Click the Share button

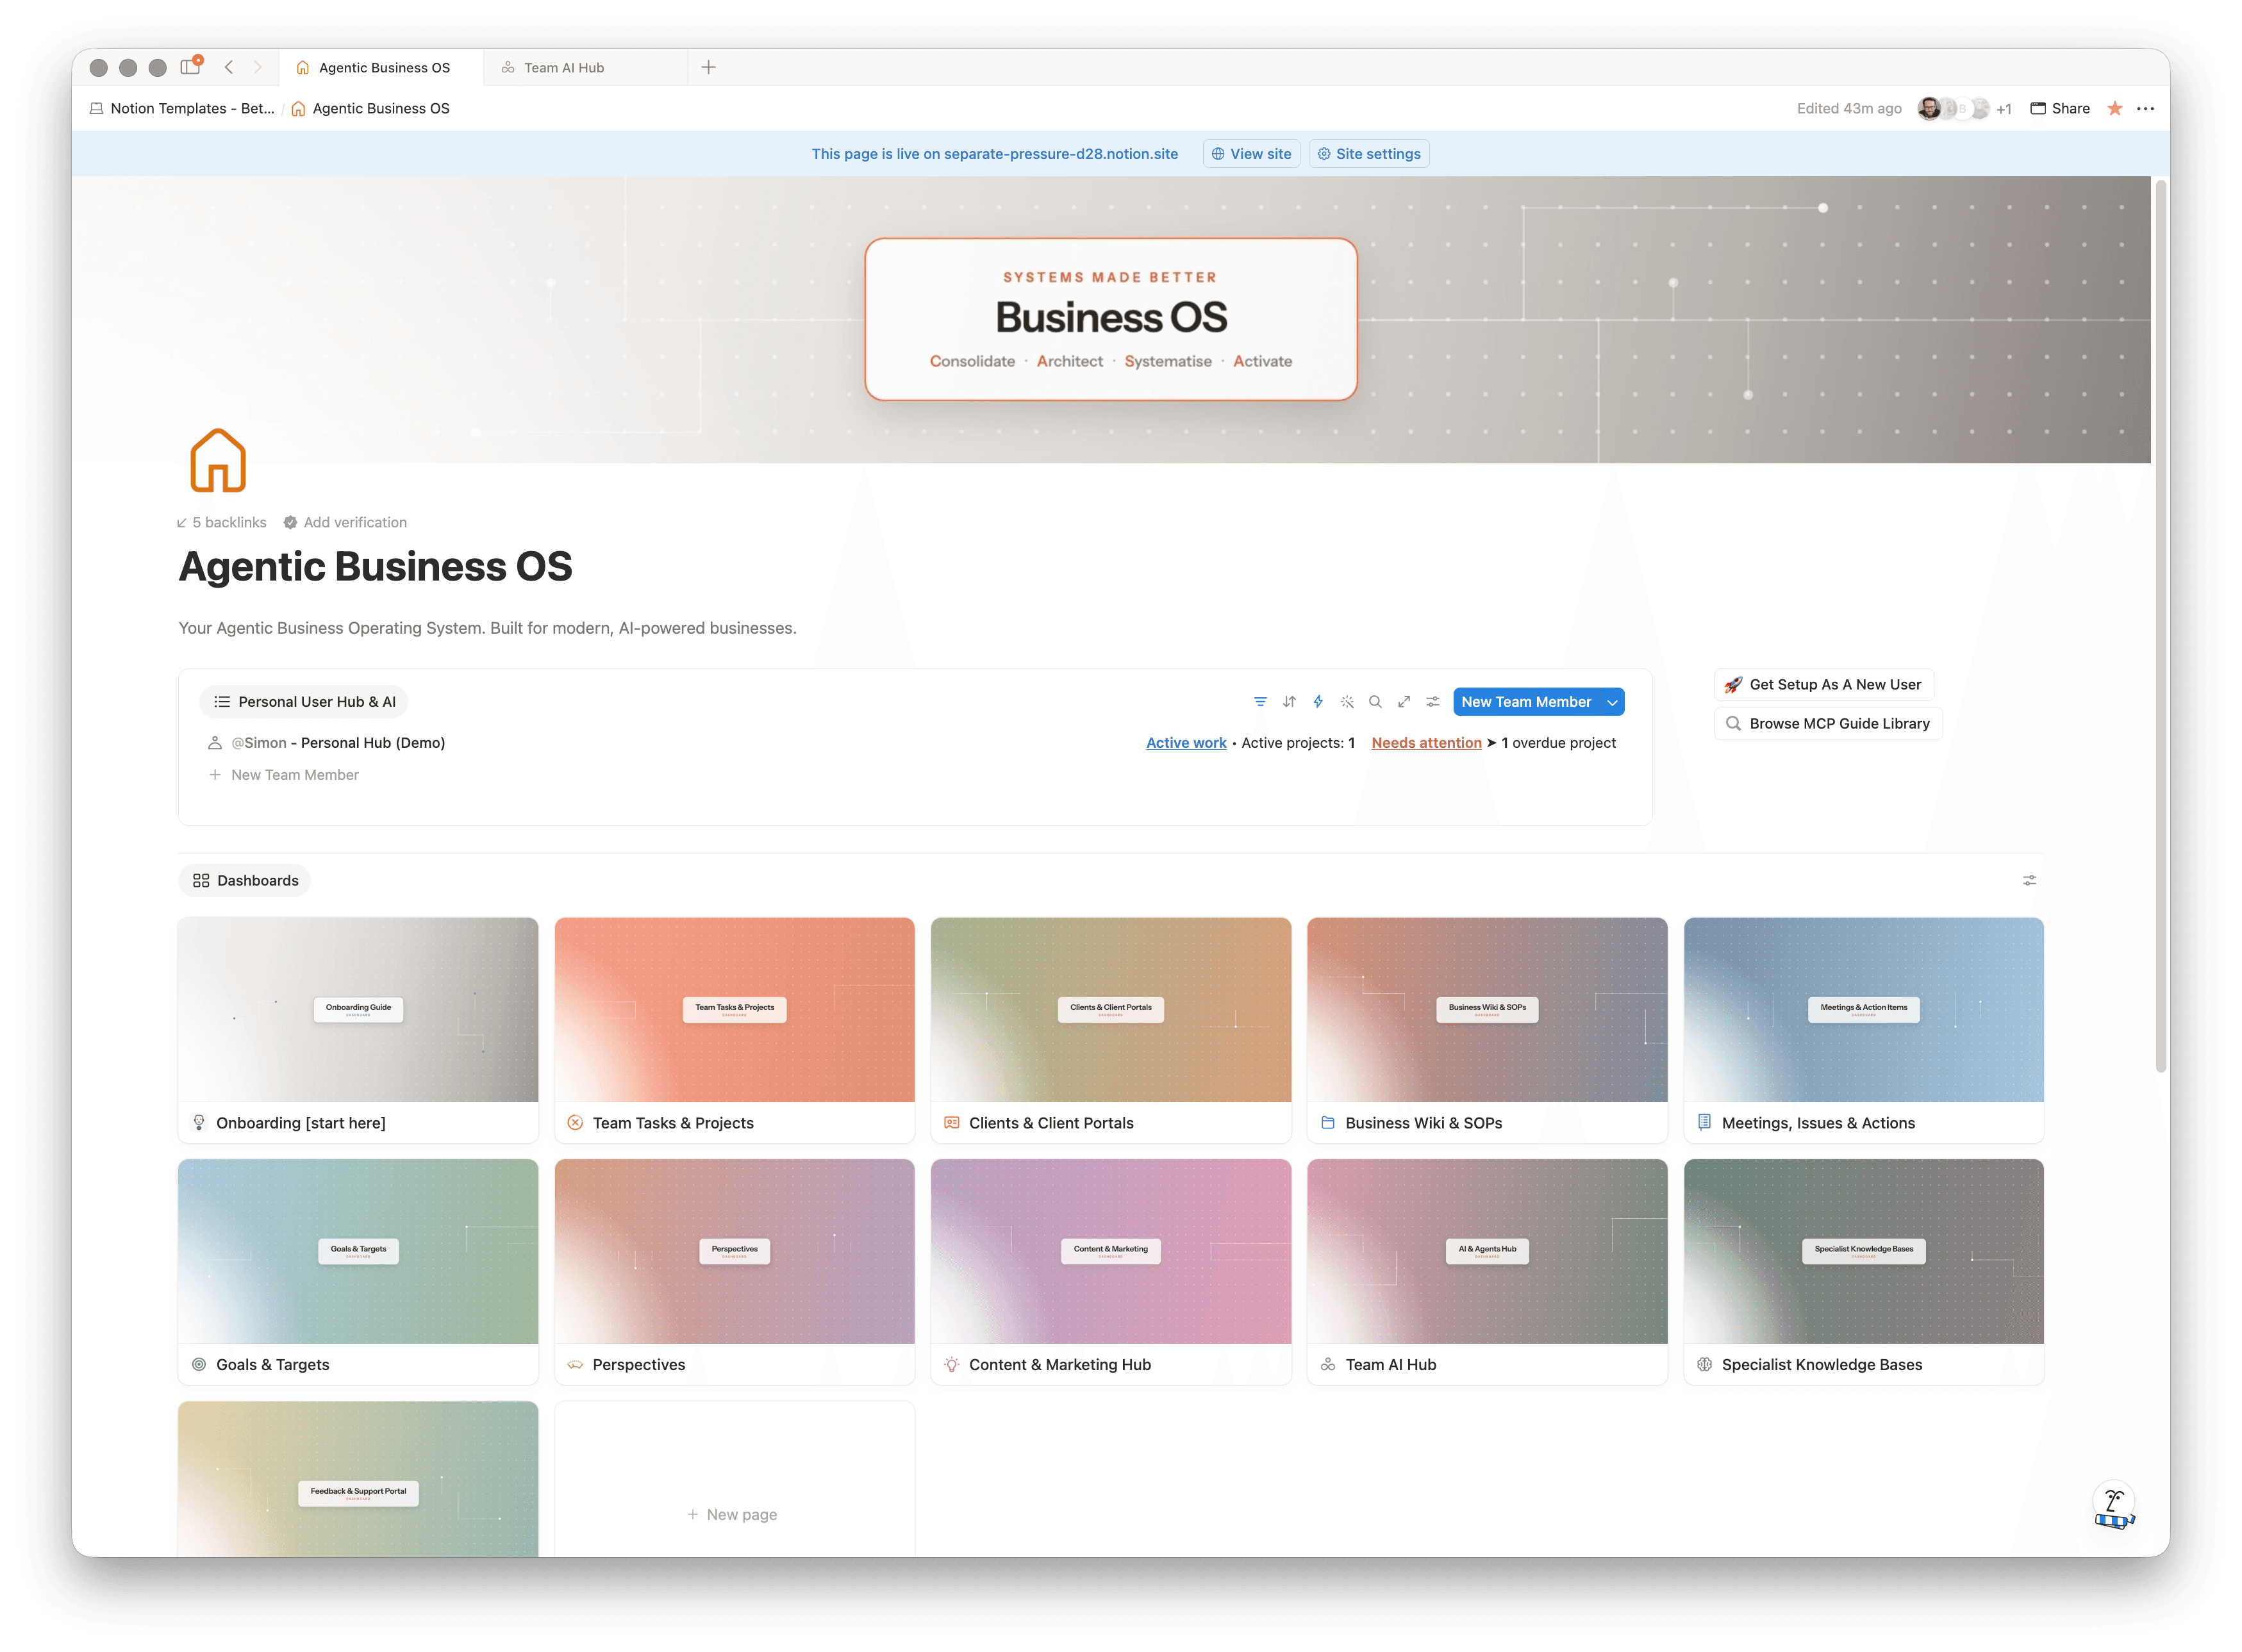pyautogui.click(x=2059, y=108)
